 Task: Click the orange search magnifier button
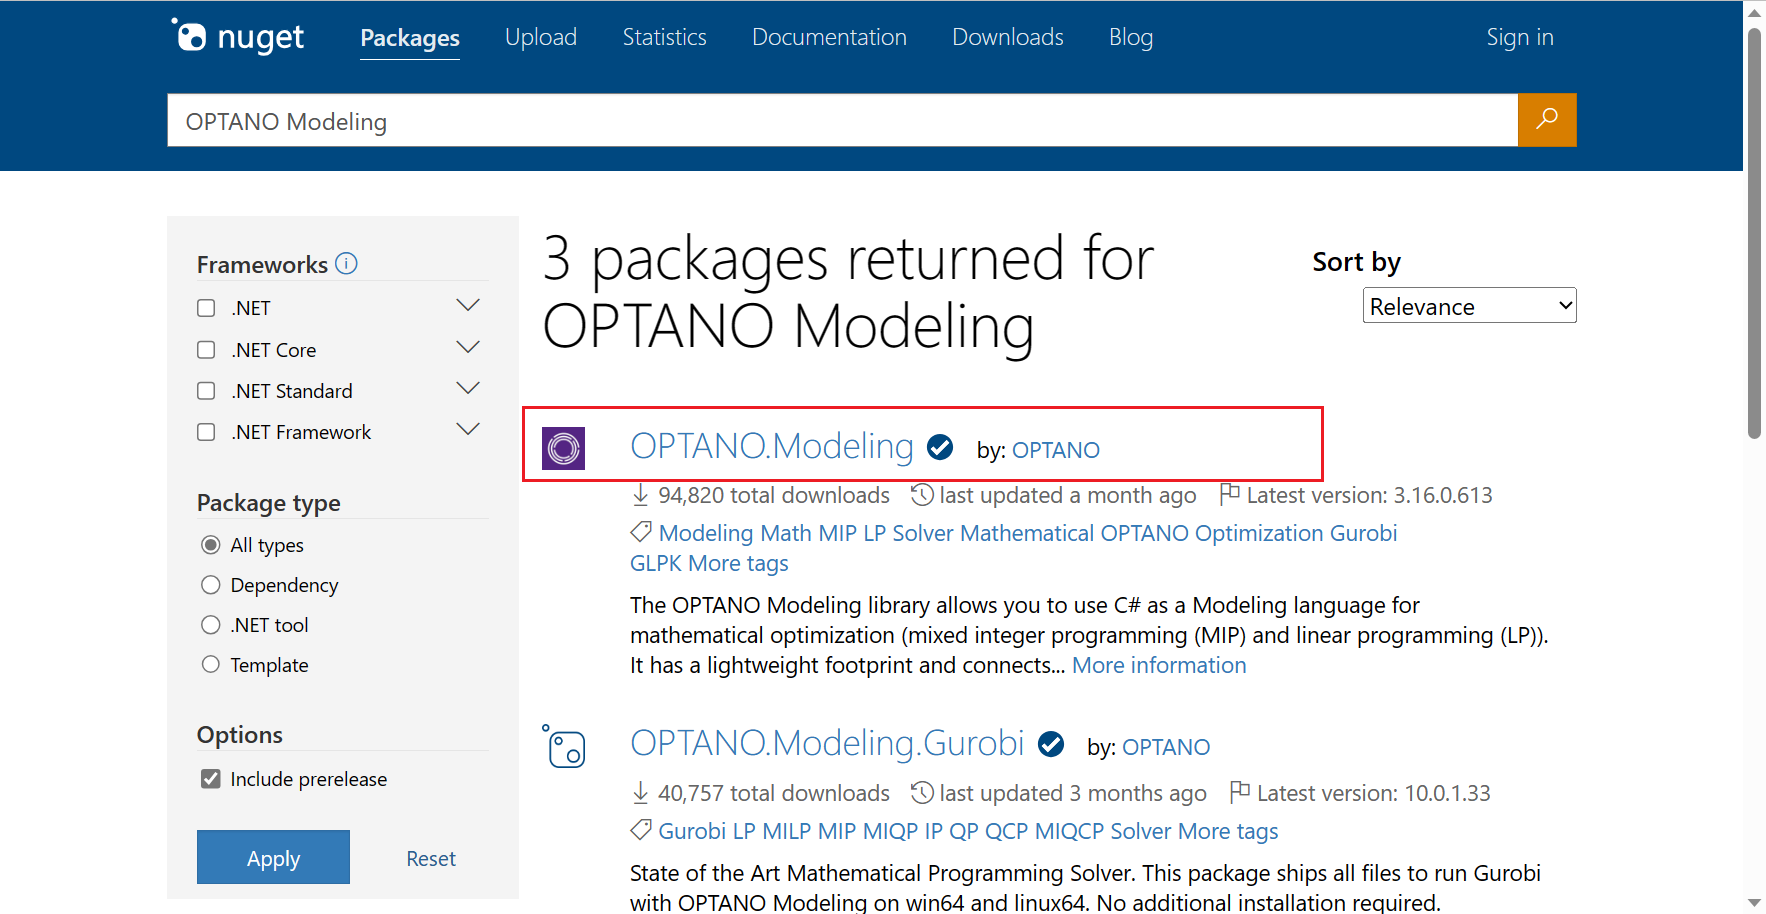point(1547,120)
